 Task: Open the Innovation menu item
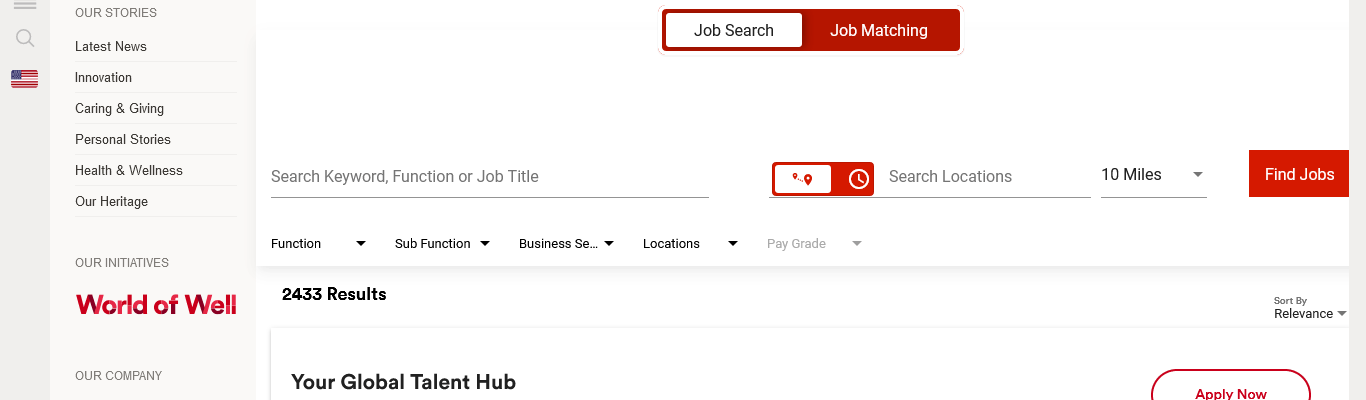click(103, 78)
